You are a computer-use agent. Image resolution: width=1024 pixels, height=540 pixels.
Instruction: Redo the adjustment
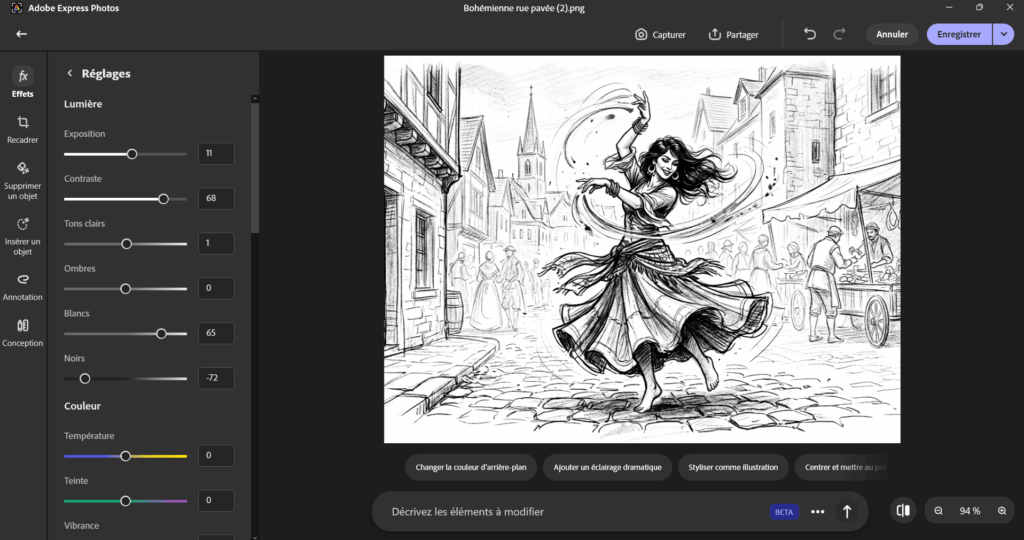(839, 34)
